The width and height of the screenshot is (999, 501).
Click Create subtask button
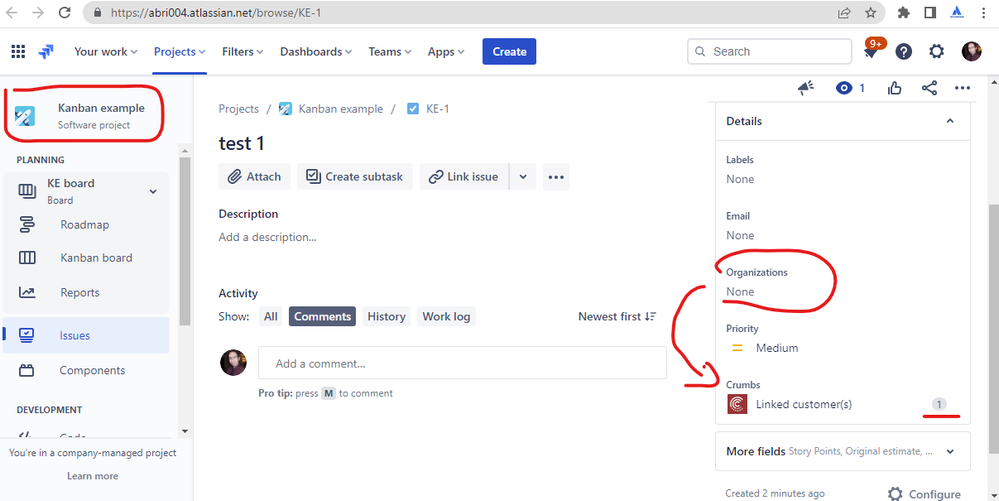[x=355, y=177]
